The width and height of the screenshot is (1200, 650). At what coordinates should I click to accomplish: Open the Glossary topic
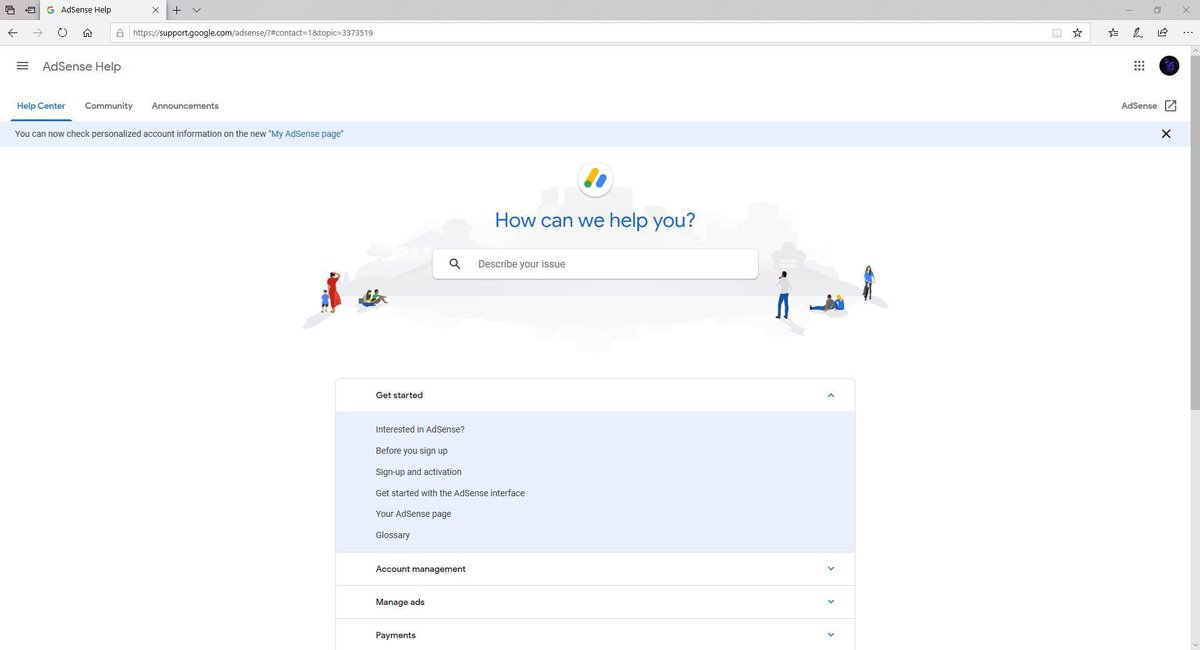393,535
